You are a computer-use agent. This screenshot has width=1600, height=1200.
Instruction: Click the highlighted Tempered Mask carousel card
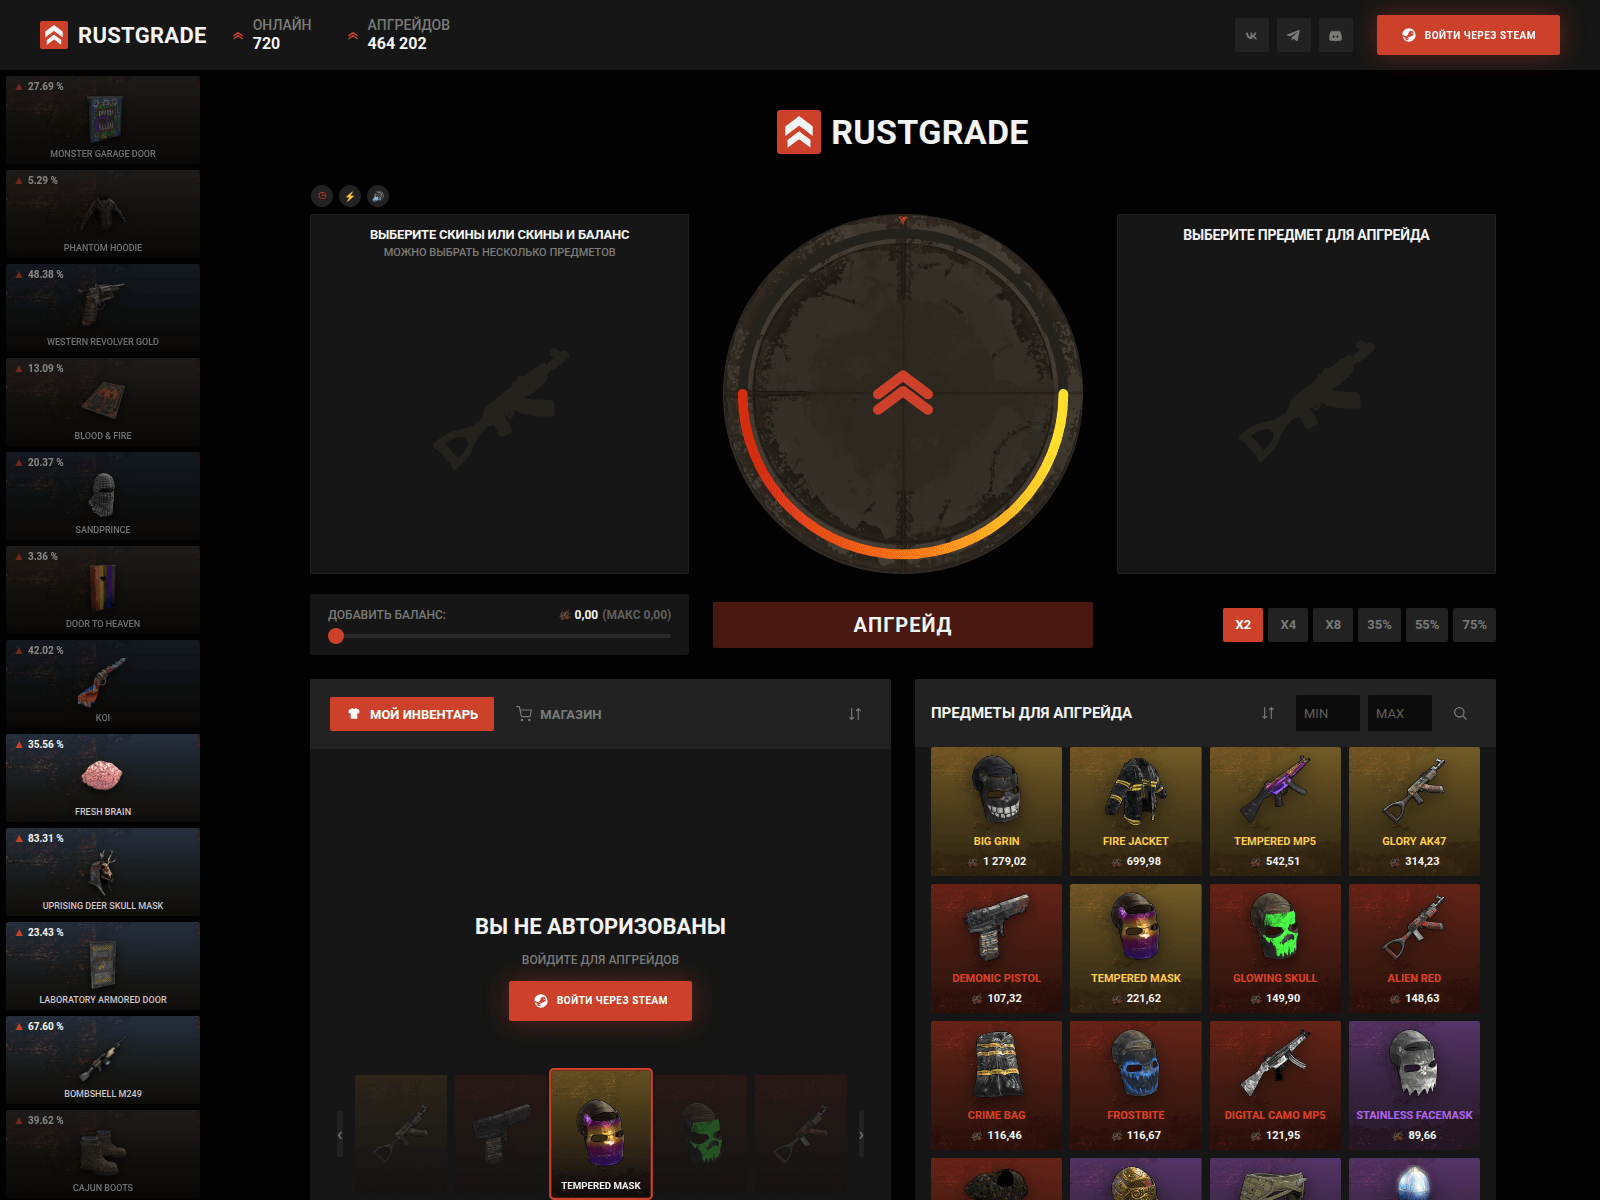601,1133
